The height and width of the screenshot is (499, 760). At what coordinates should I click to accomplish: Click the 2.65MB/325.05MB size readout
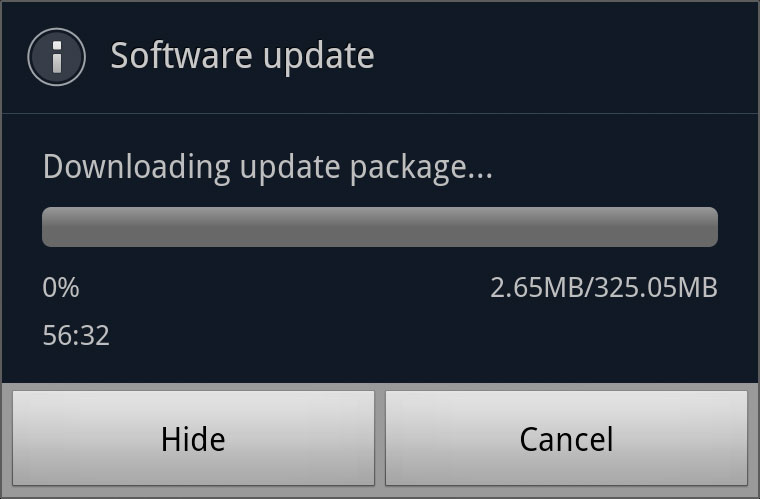(604, 287)
